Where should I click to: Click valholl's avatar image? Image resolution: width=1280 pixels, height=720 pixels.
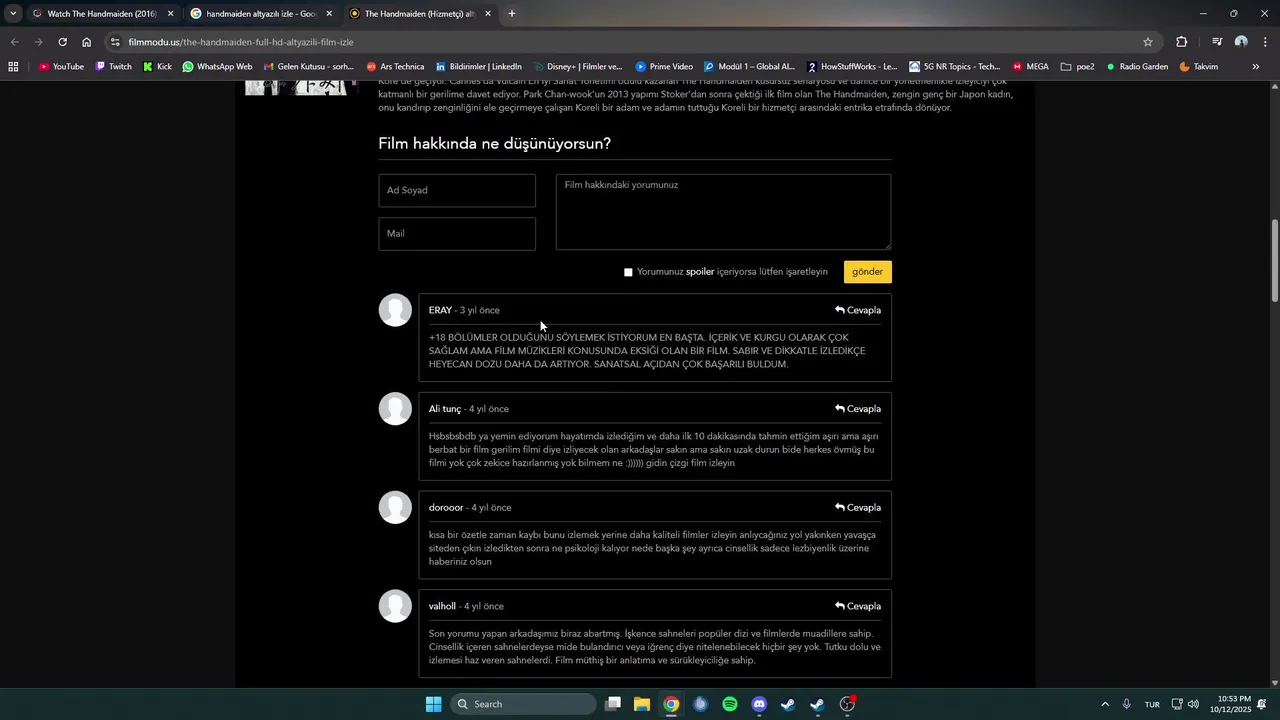pyautogui.click(x=395, y=606)
